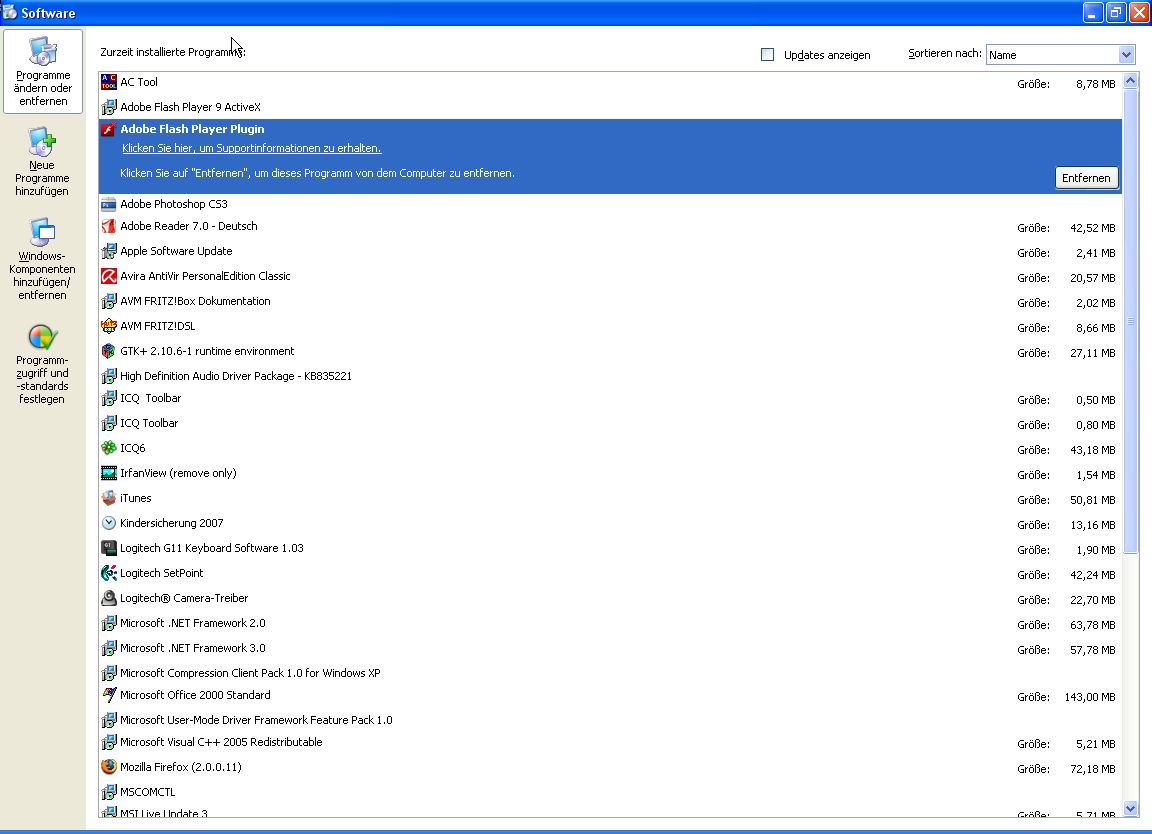This screenshot has width=1152, height=834.
Task: Open the Supportinformationen link
Action: 251,148
